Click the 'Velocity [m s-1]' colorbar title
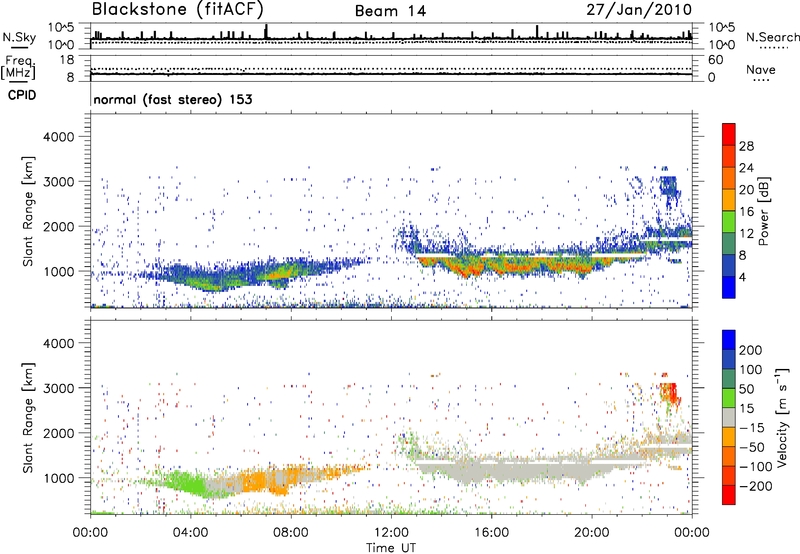 [782, 417]
